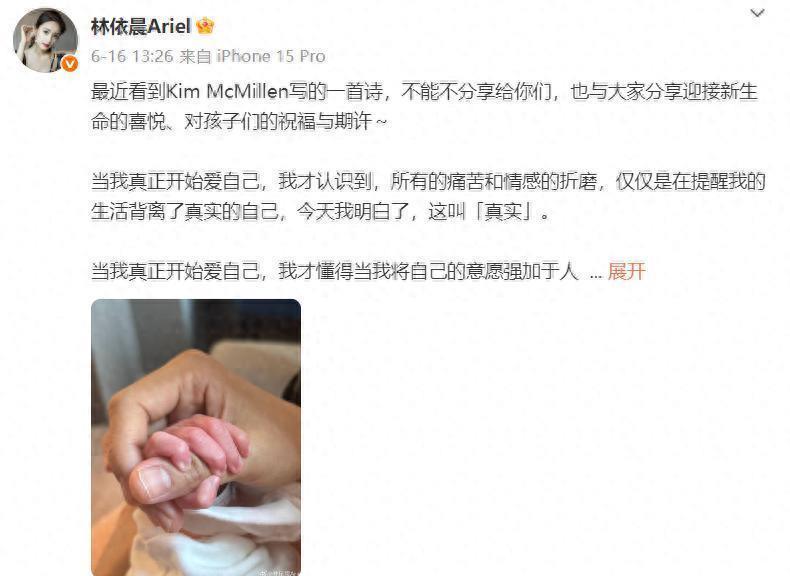Click the truncated line about 意愿强加于人
This screenshot has height=576, width=790.
click(x=335, y=271)
